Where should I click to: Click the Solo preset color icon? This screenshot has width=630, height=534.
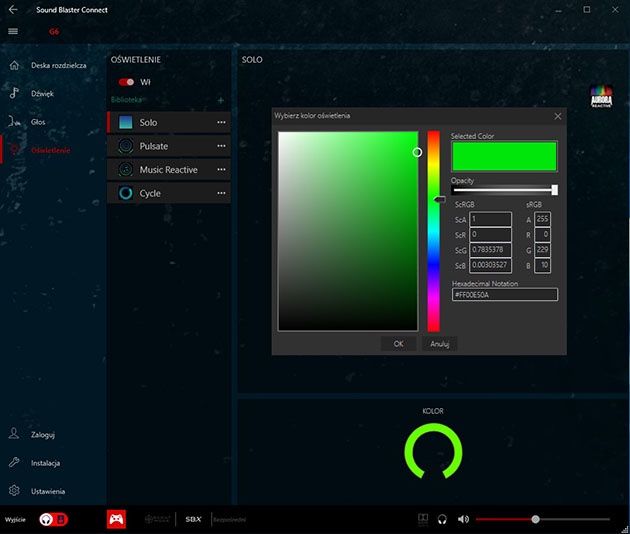click(126, 123)
